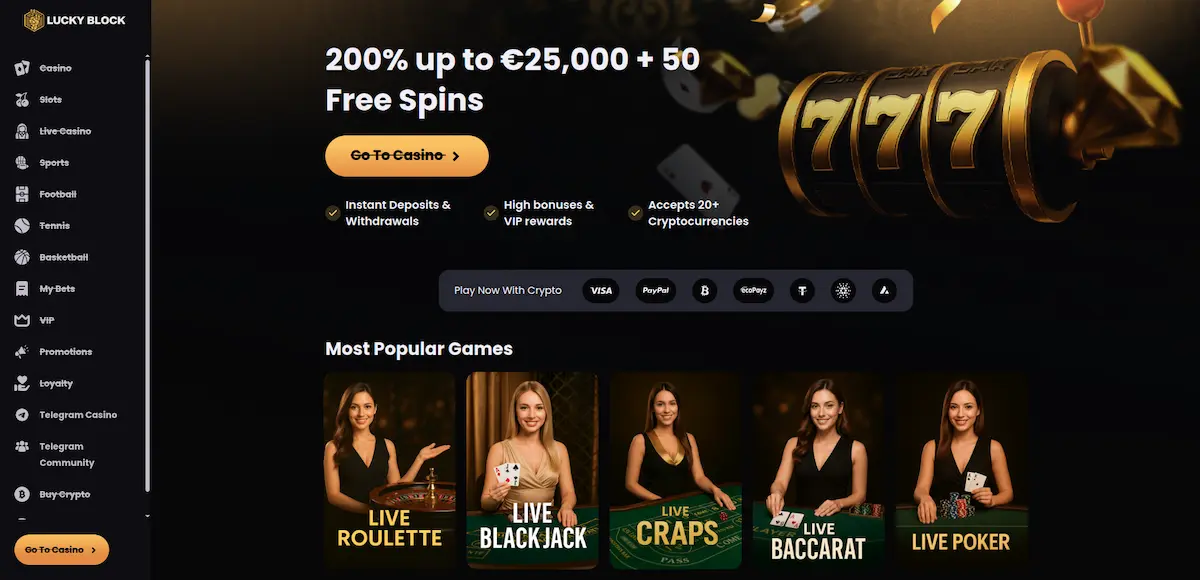Open Live Casino in the sidebar
Screen dimensions: 1200x580
point(53,131)
